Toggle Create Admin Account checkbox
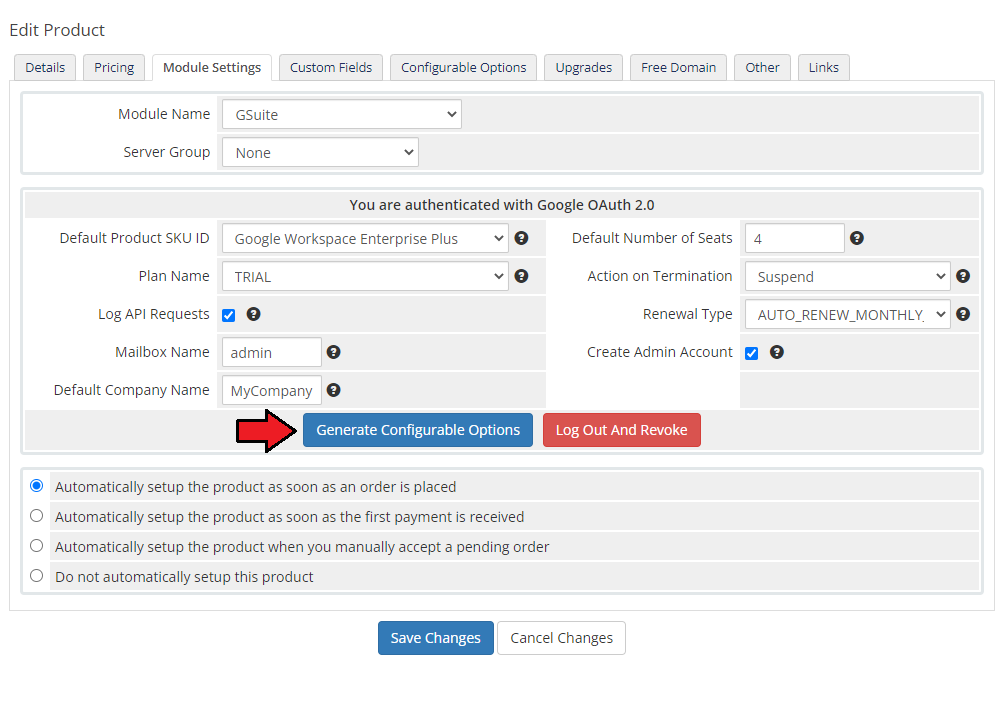 coord(752,353)
